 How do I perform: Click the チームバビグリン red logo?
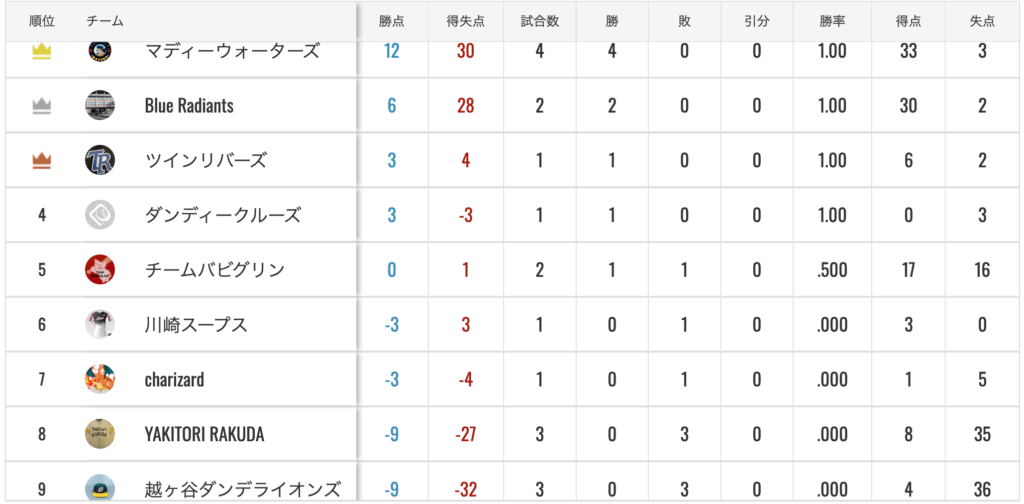coord(100,270)
